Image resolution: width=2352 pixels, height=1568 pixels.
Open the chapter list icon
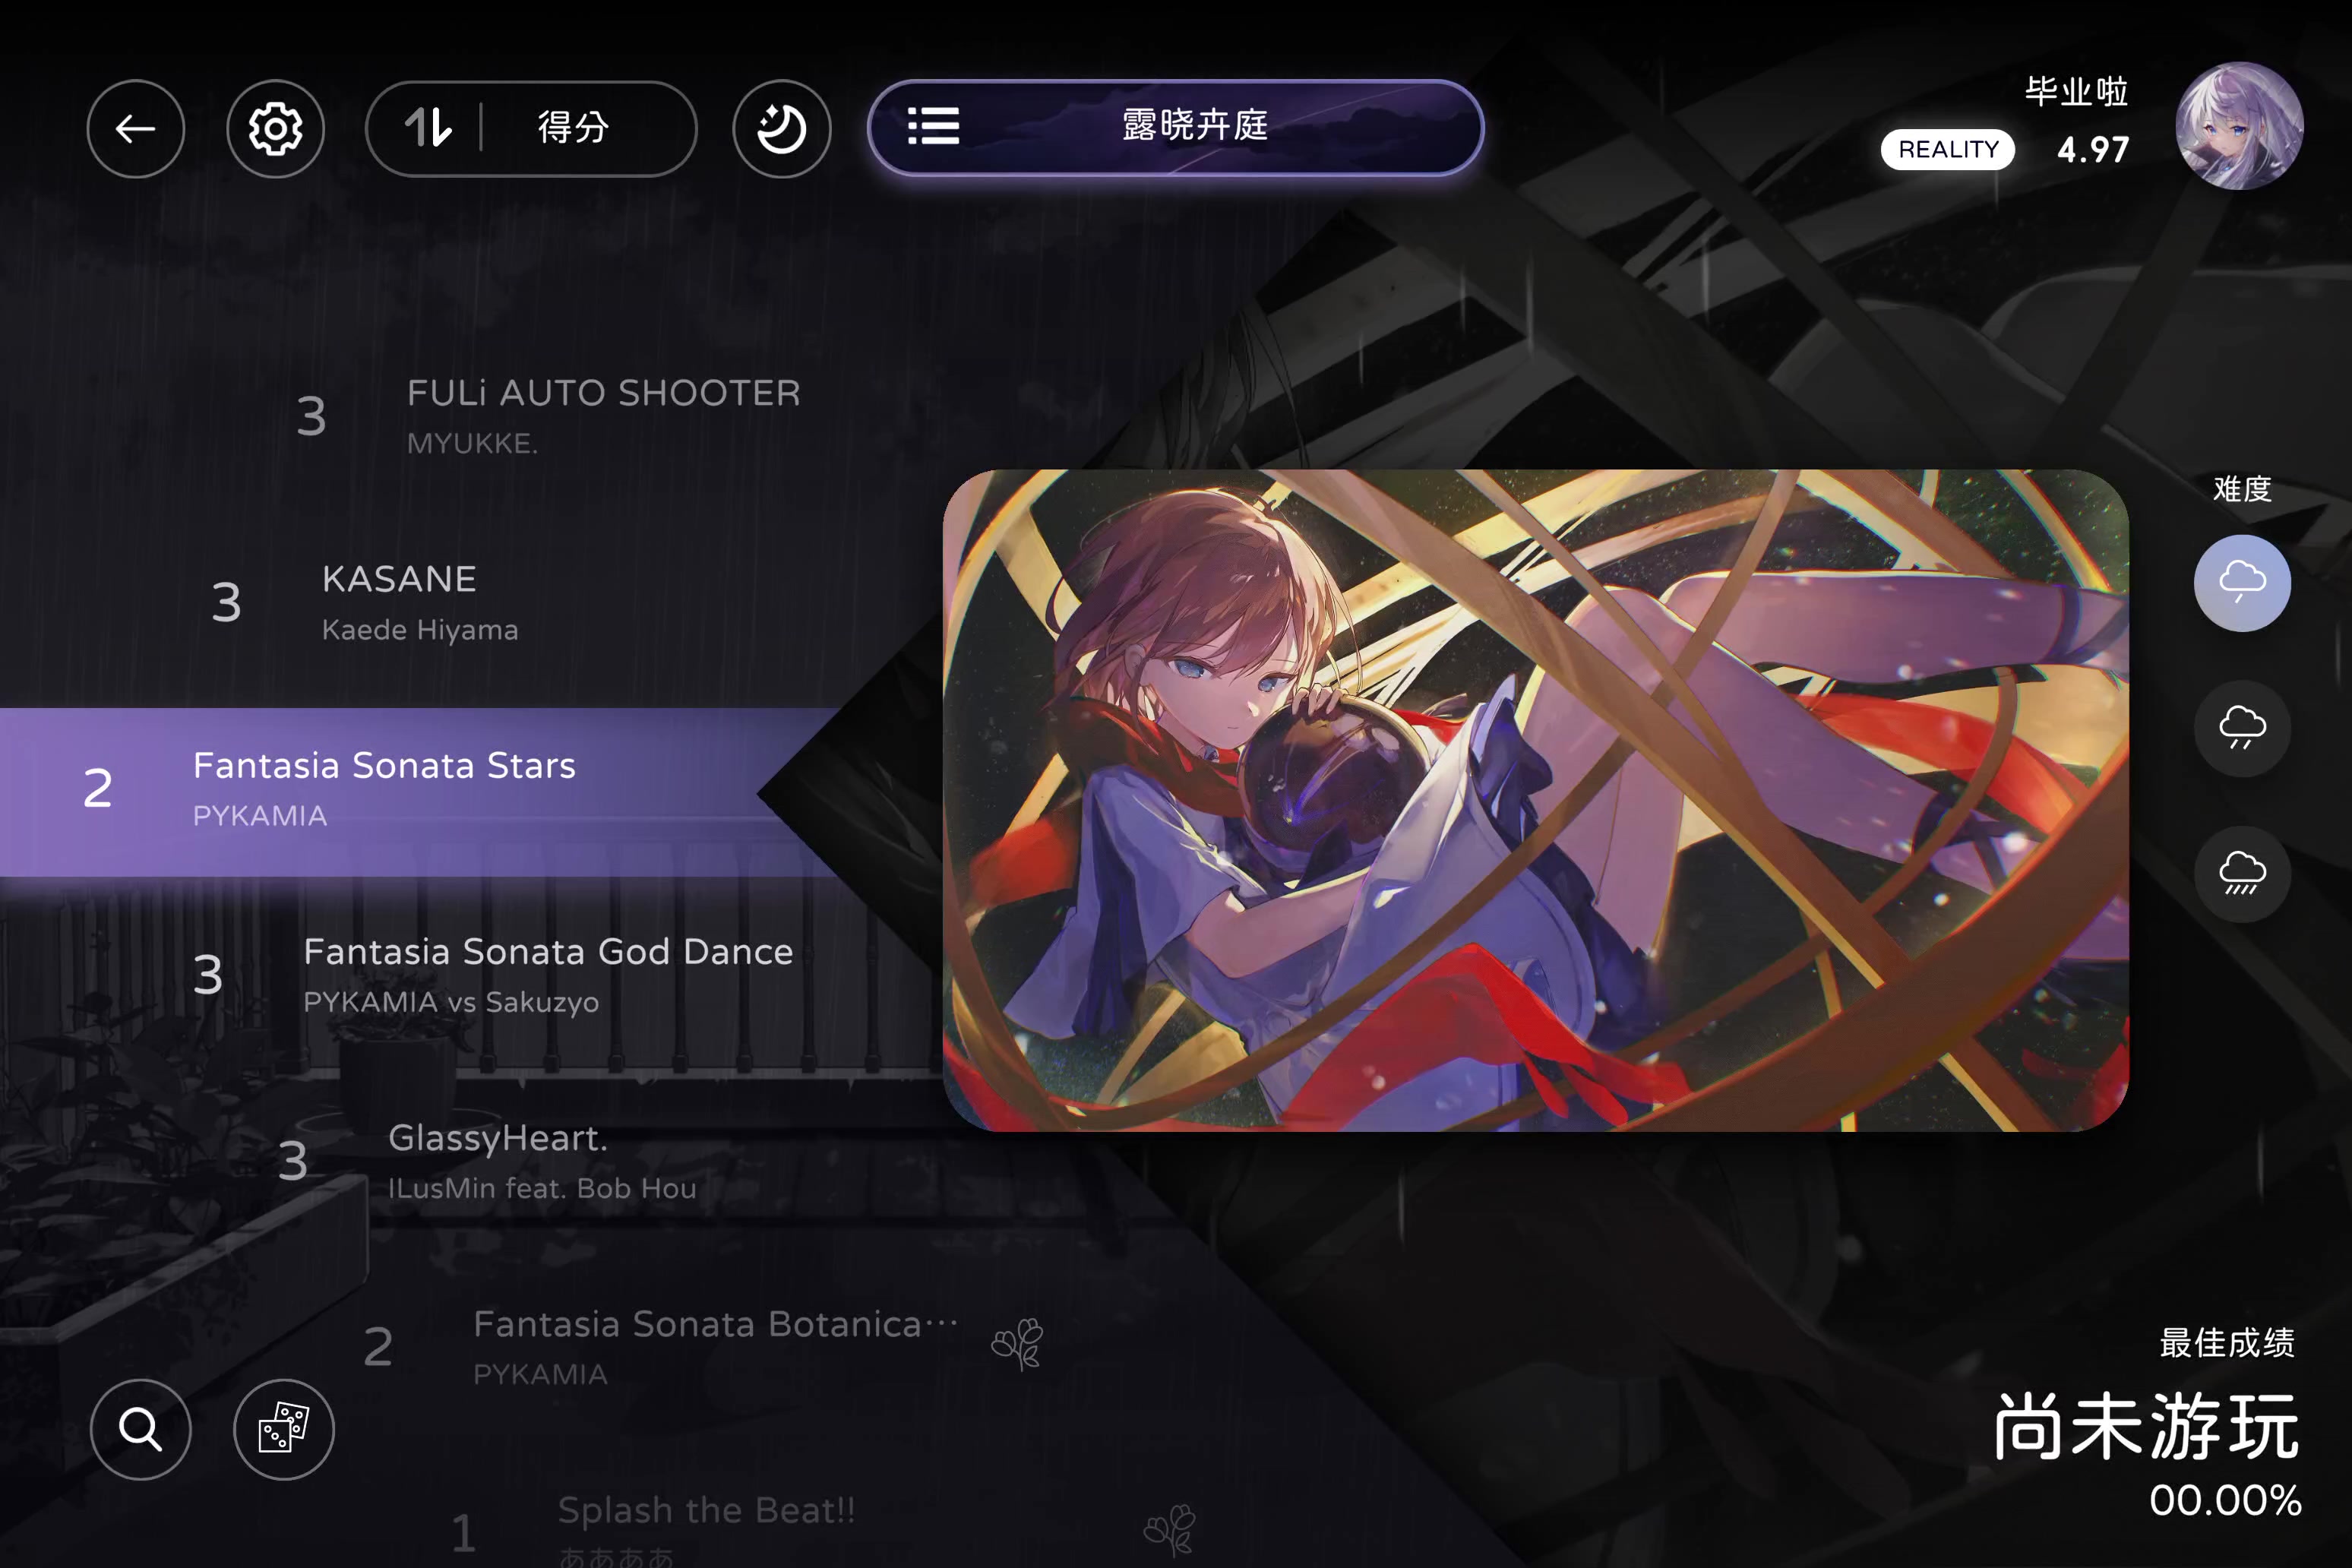[x=933, y=127]
